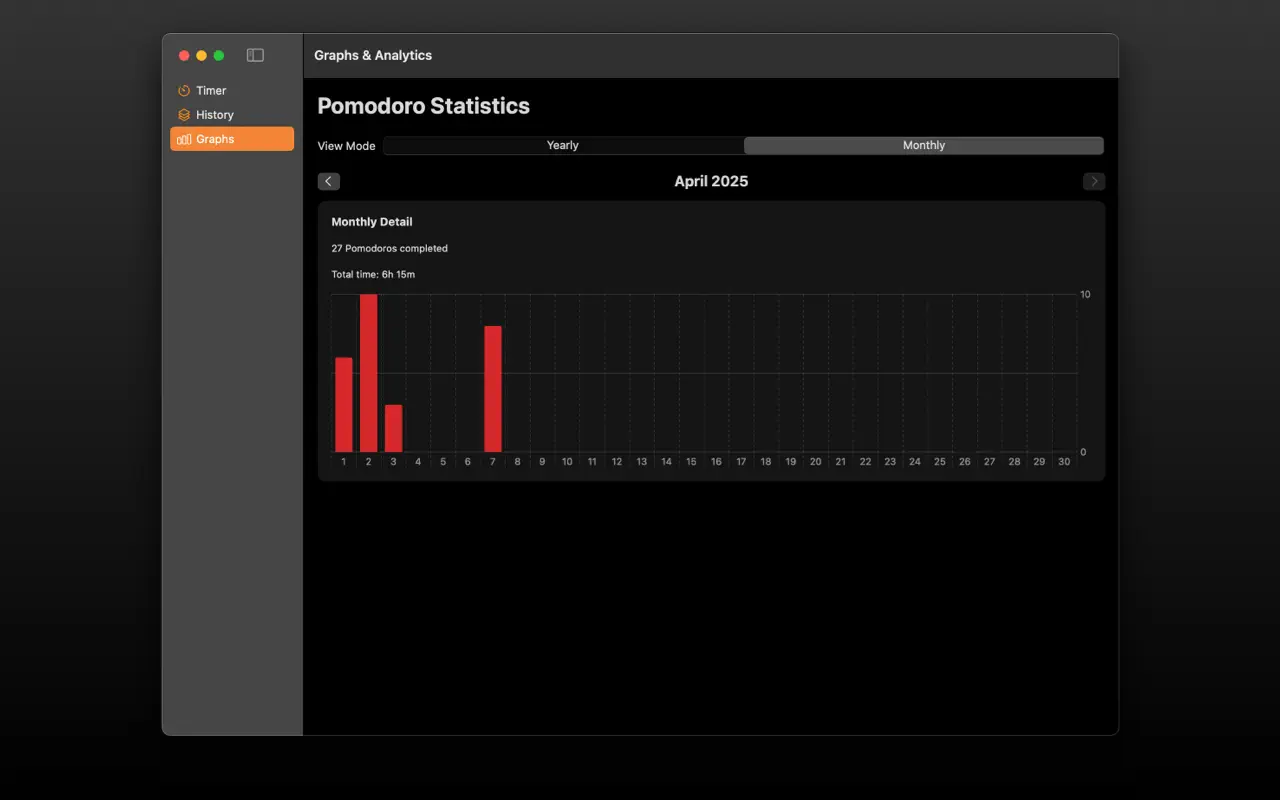Click the red bar for day 1

click(x=344, y=405)
